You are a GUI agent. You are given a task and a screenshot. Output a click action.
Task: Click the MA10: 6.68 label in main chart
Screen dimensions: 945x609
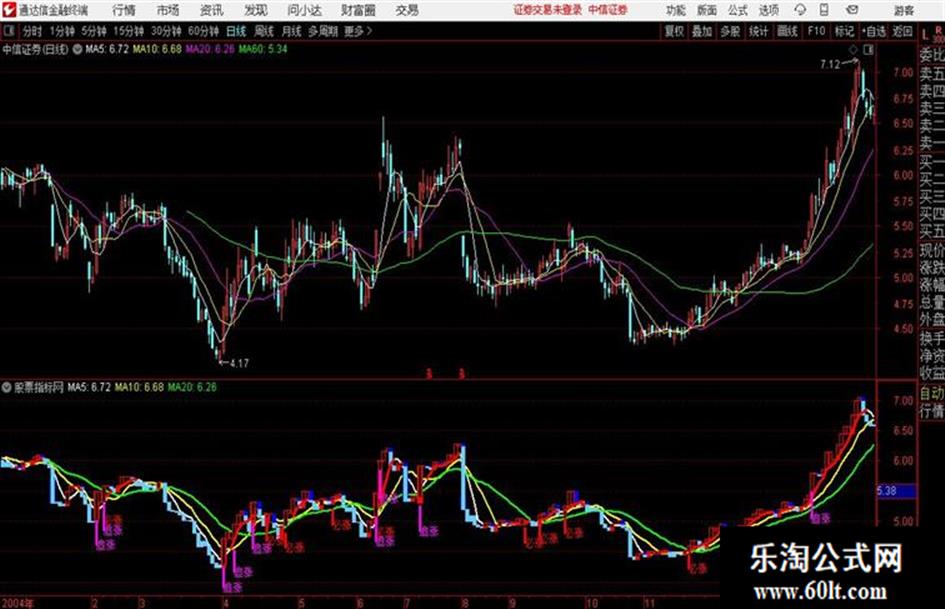click(x=157, y=49)
